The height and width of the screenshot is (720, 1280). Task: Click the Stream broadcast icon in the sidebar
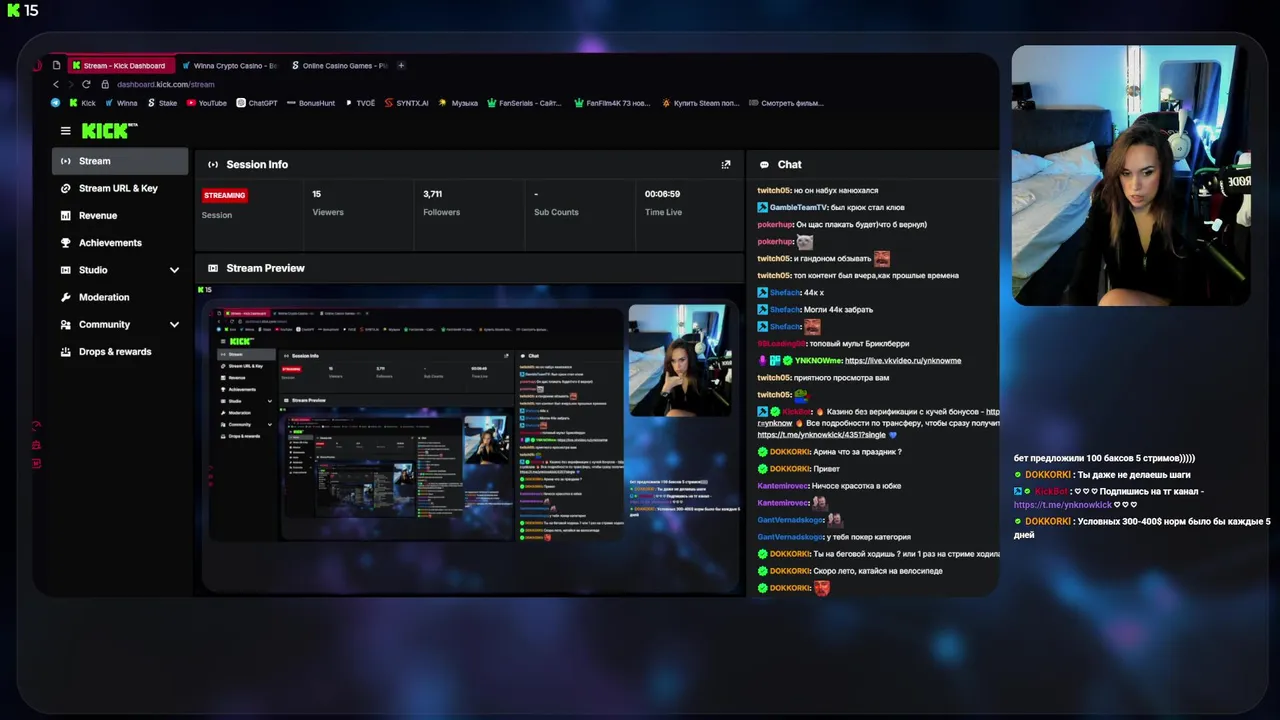click(66, 161)
